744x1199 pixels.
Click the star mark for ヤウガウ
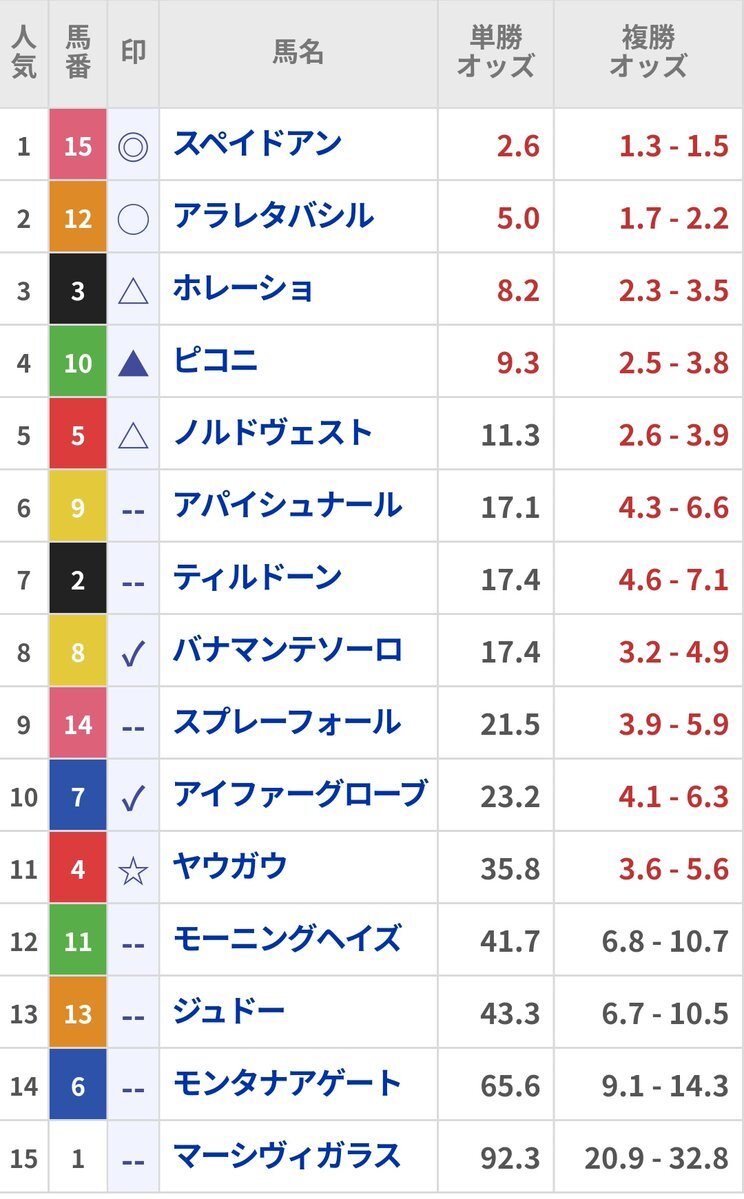click(133, 870)
